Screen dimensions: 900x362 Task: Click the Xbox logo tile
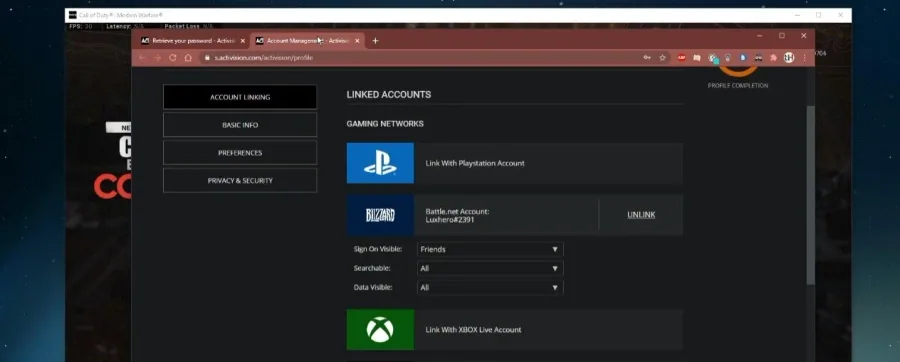(x=380, y=330)
